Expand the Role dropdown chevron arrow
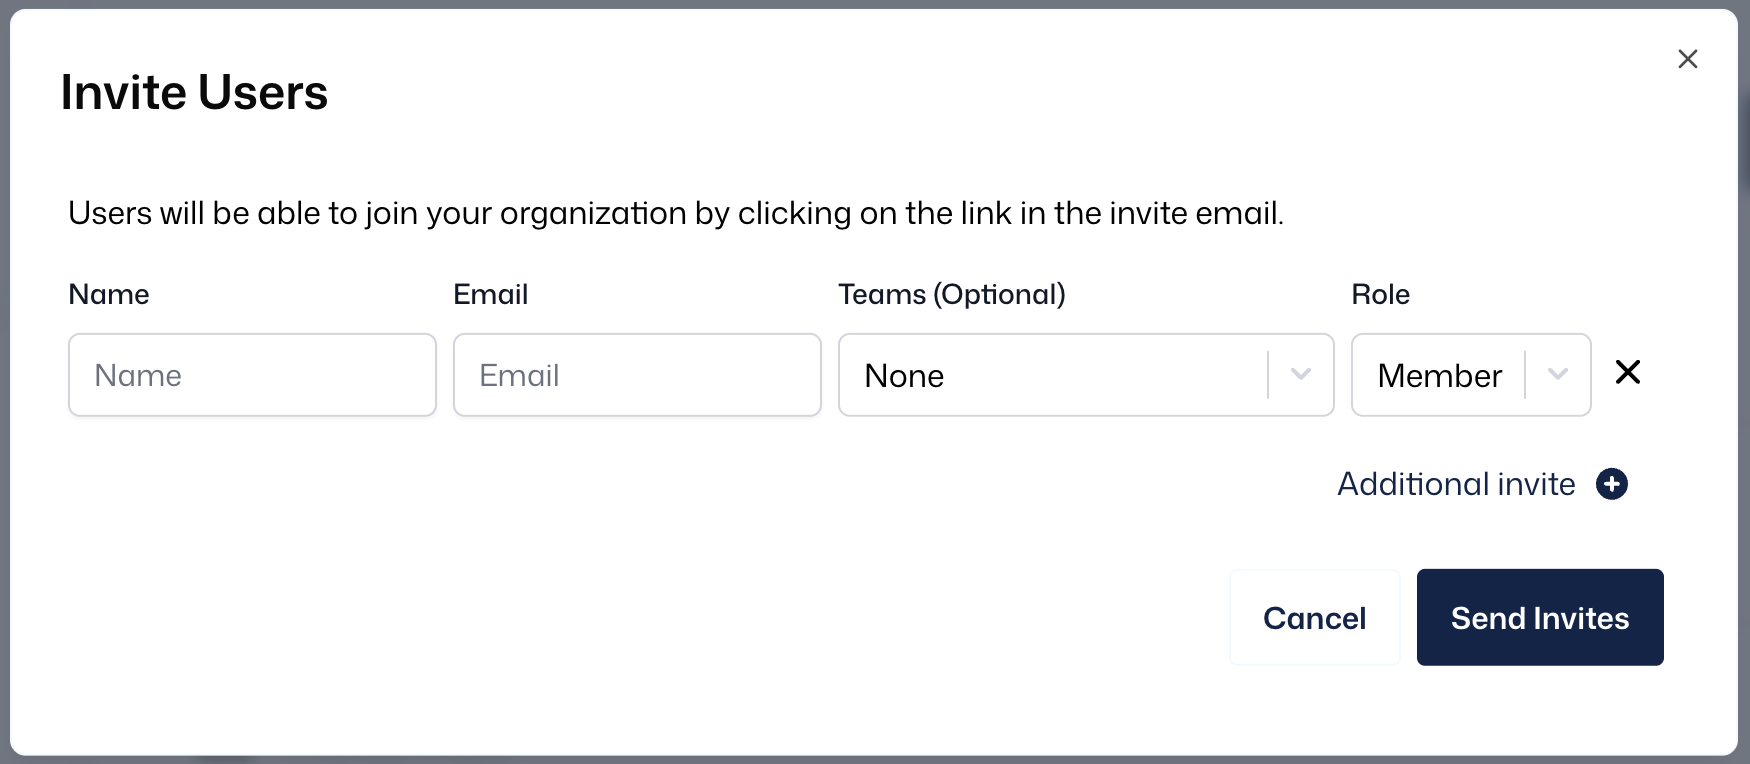 1557,375
